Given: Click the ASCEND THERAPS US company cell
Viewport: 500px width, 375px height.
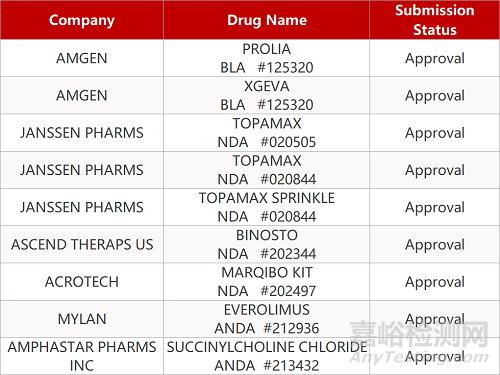Looking at the screenshot, I should click(82, 245).
